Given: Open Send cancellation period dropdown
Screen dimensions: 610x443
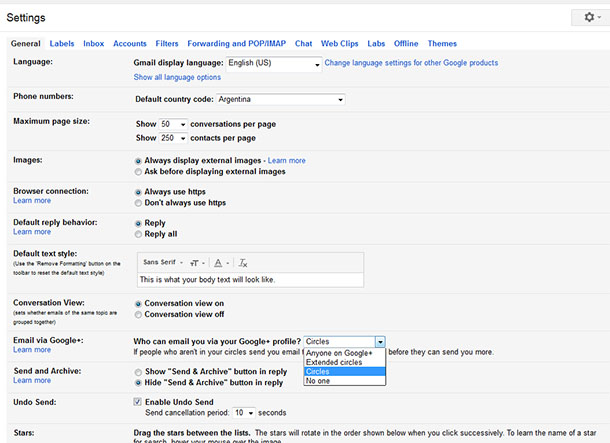Looking at the screenshot, I should click(x=244, y=413).
